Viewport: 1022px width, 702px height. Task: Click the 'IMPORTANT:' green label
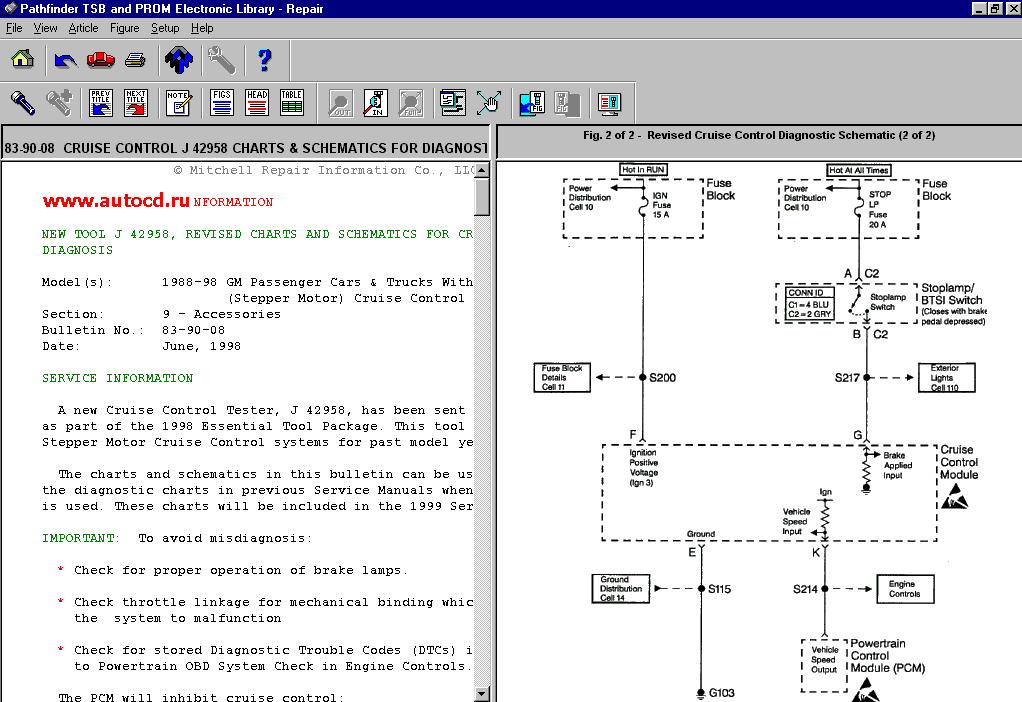tap(81, 538)
